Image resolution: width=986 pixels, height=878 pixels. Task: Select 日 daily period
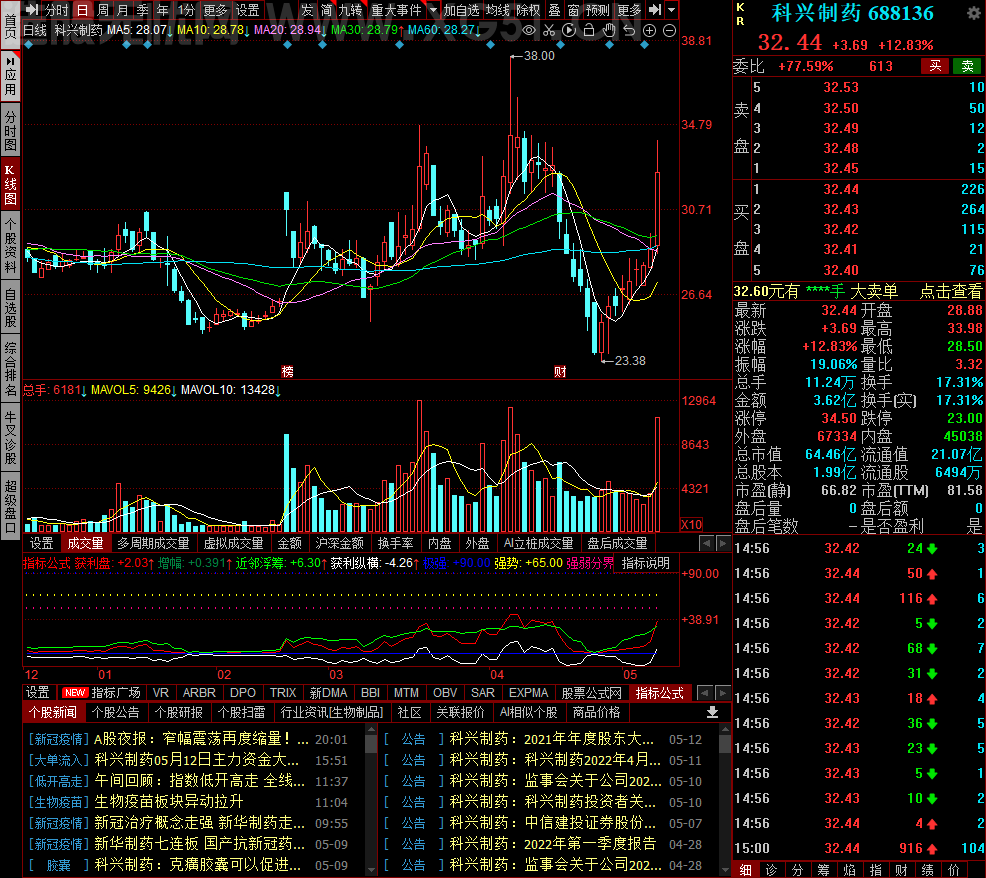(82, 10)
